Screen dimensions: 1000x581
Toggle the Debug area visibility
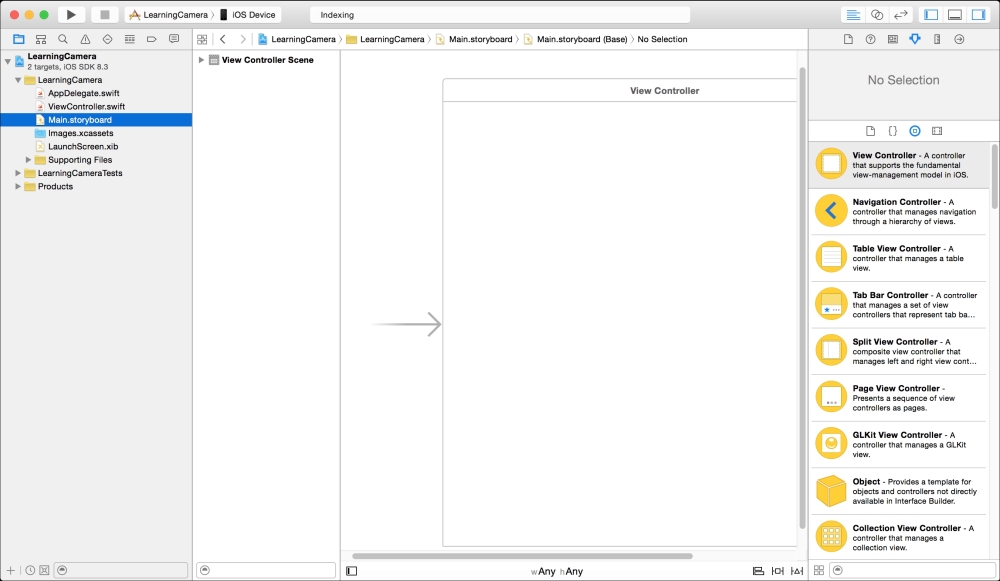(x=955, y=15)
